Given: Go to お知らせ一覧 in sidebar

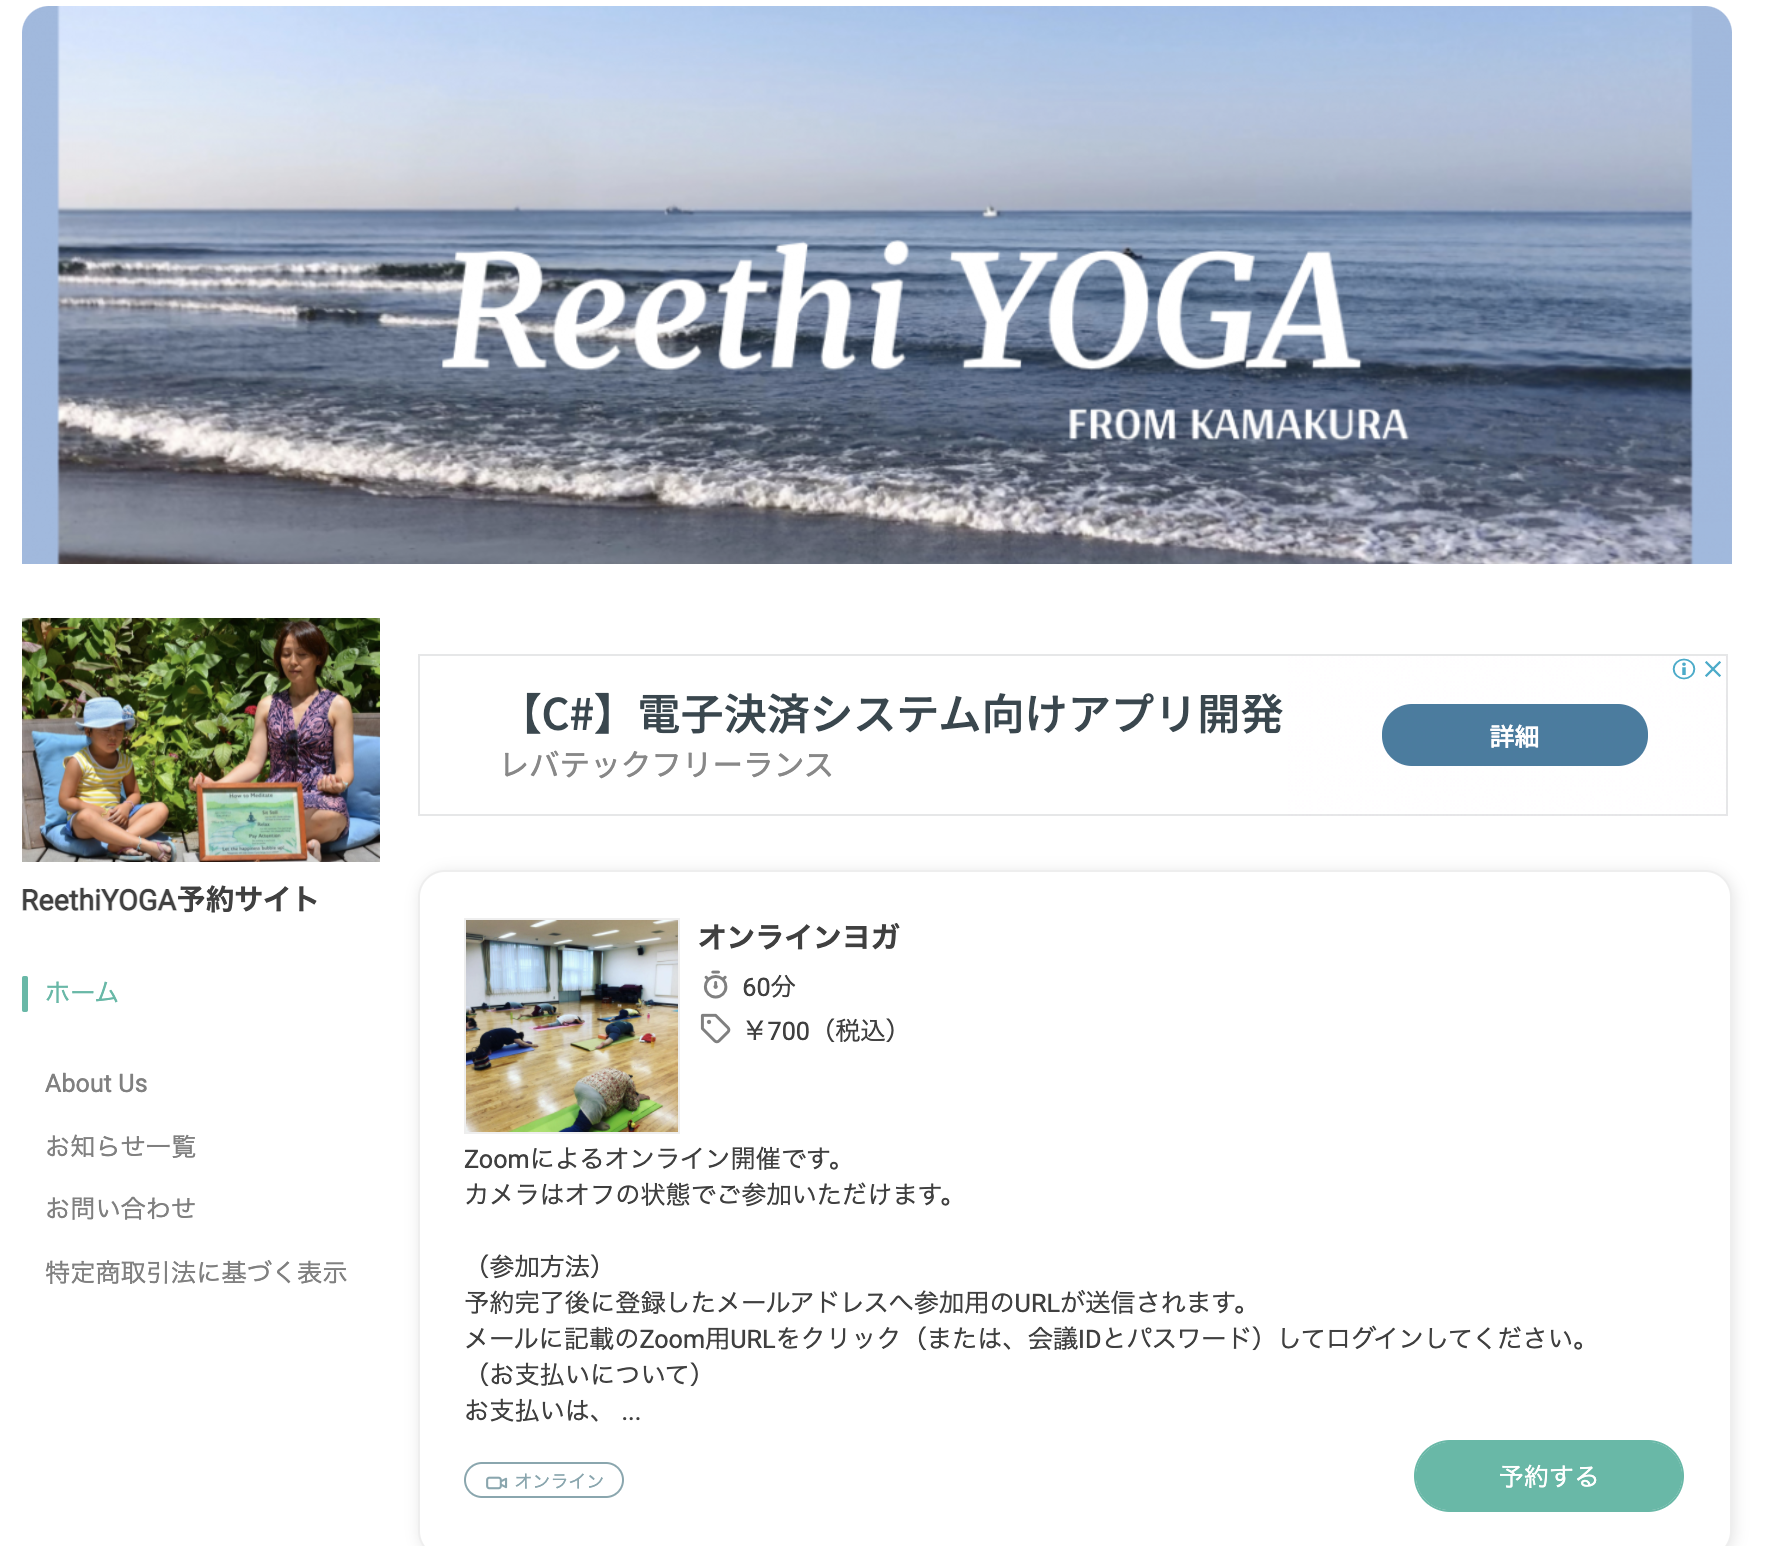Looking at the screenshot, I should (121, 1146).
